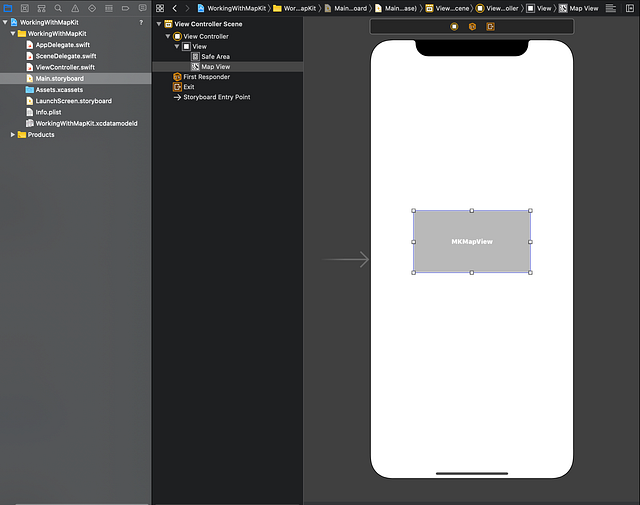Open SceneDelegate.swift file
Screen dimensions: 640x505
tap(61, 56)
